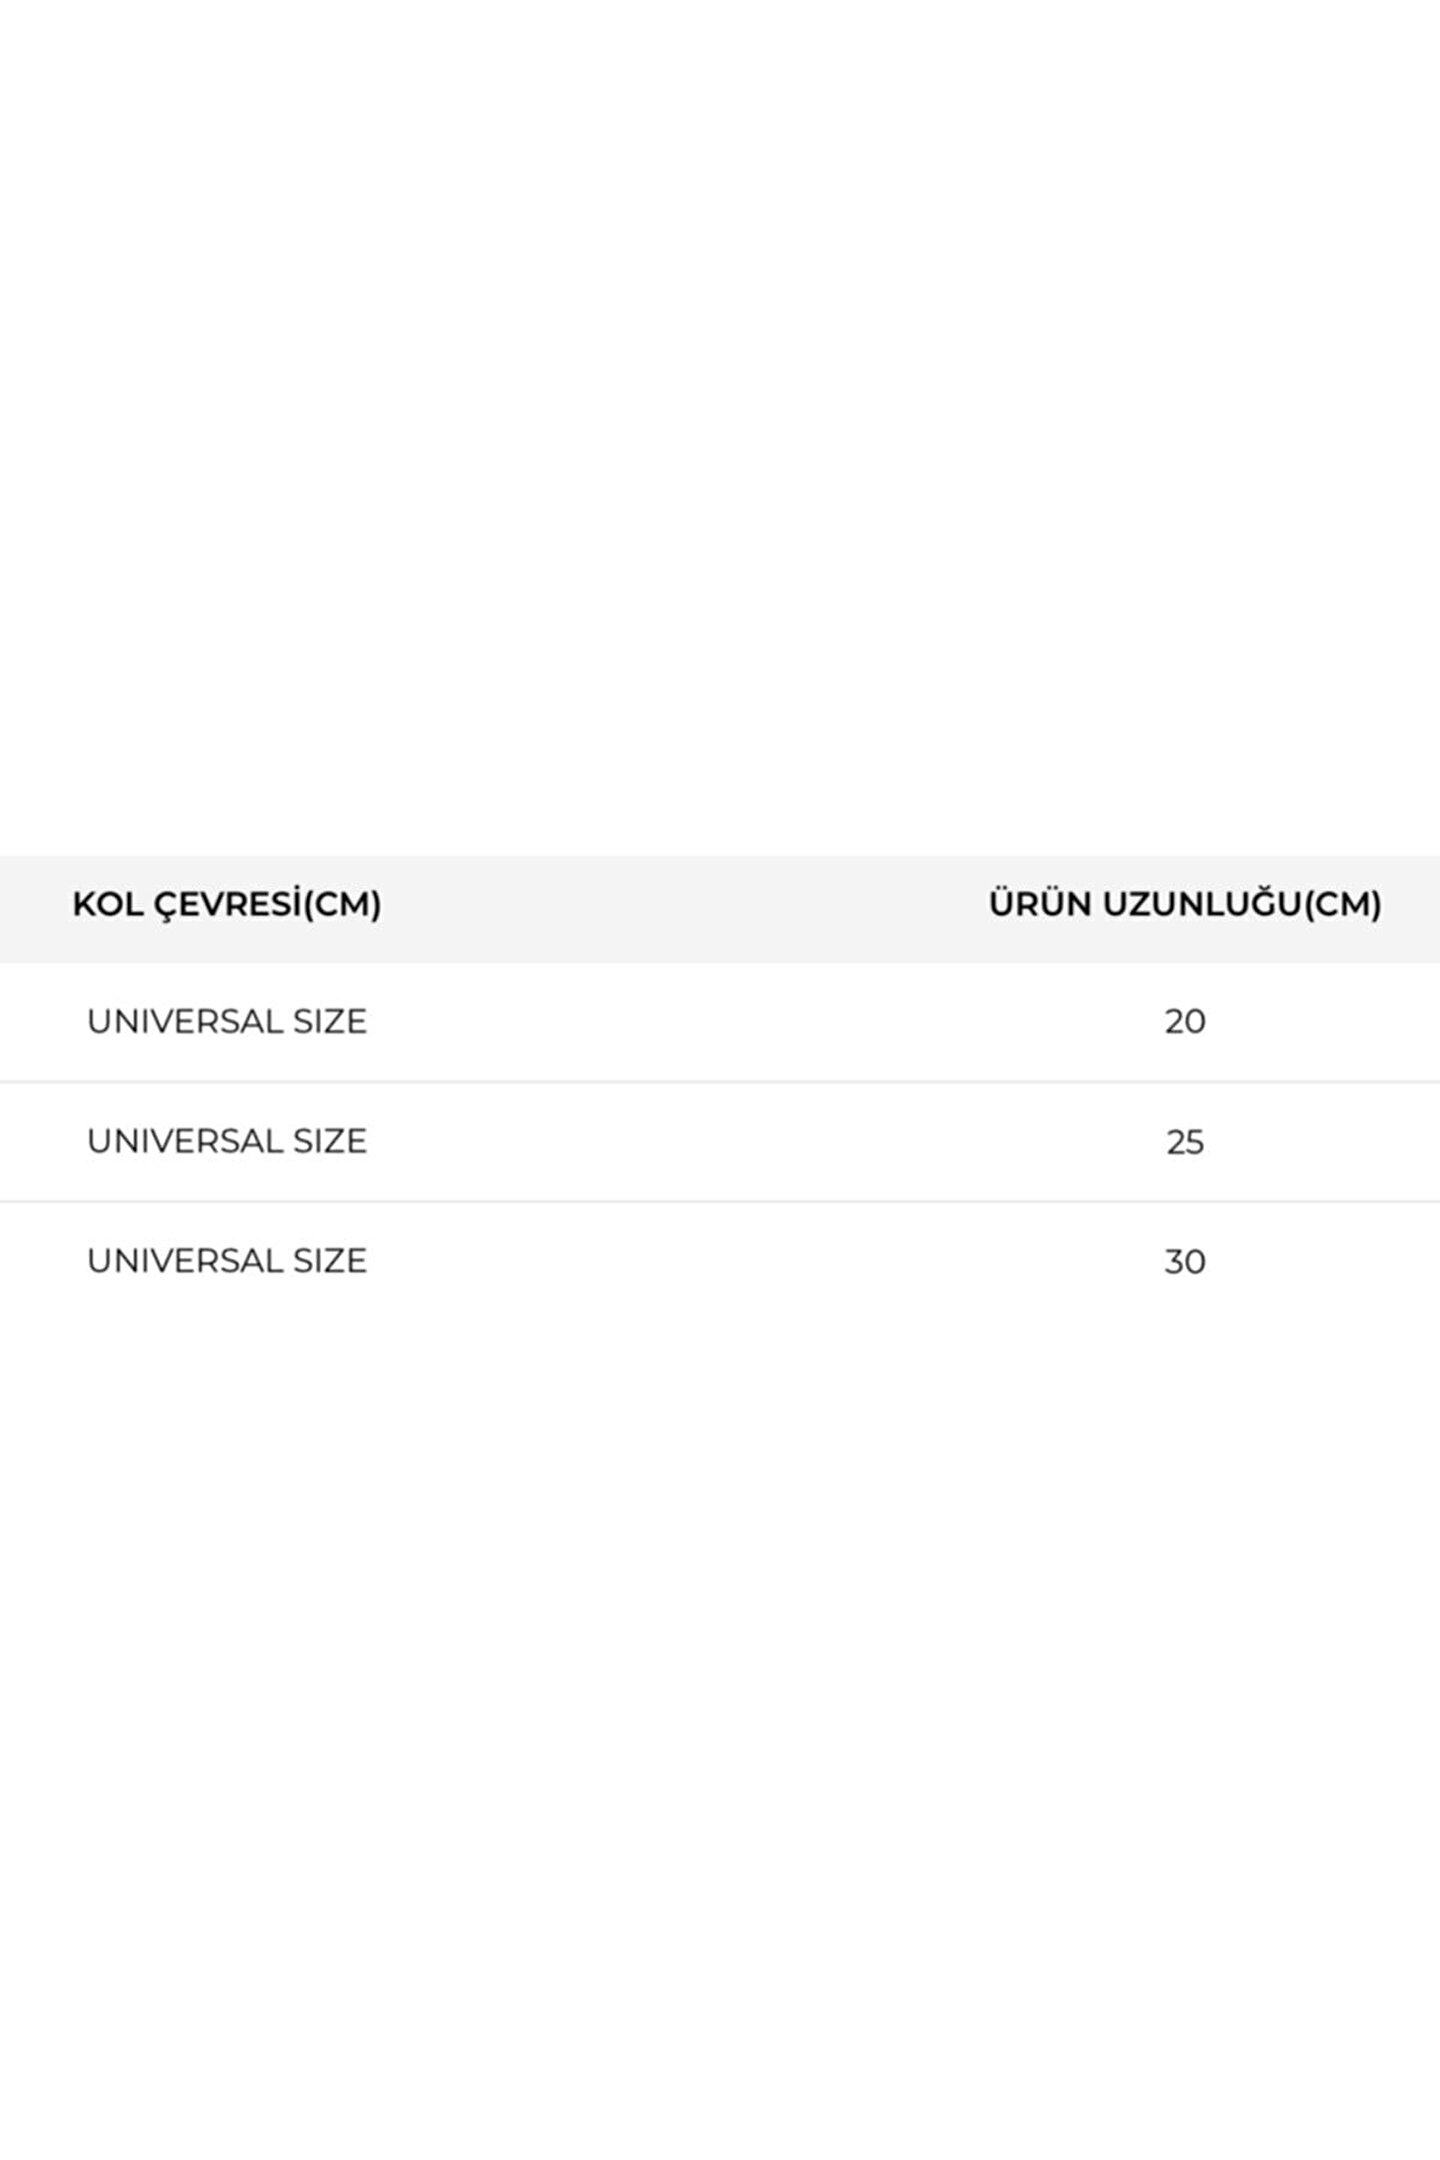Click (CM) in the KOL ÇEVRESİ header
1440x2160 pixels.
pos(342,905)
